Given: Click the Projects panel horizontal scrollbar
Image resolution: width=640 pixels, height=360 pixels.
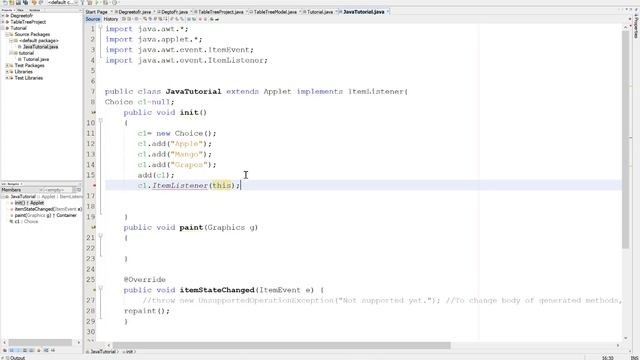Looking at the screenshot, I should (x=40, y=342).
